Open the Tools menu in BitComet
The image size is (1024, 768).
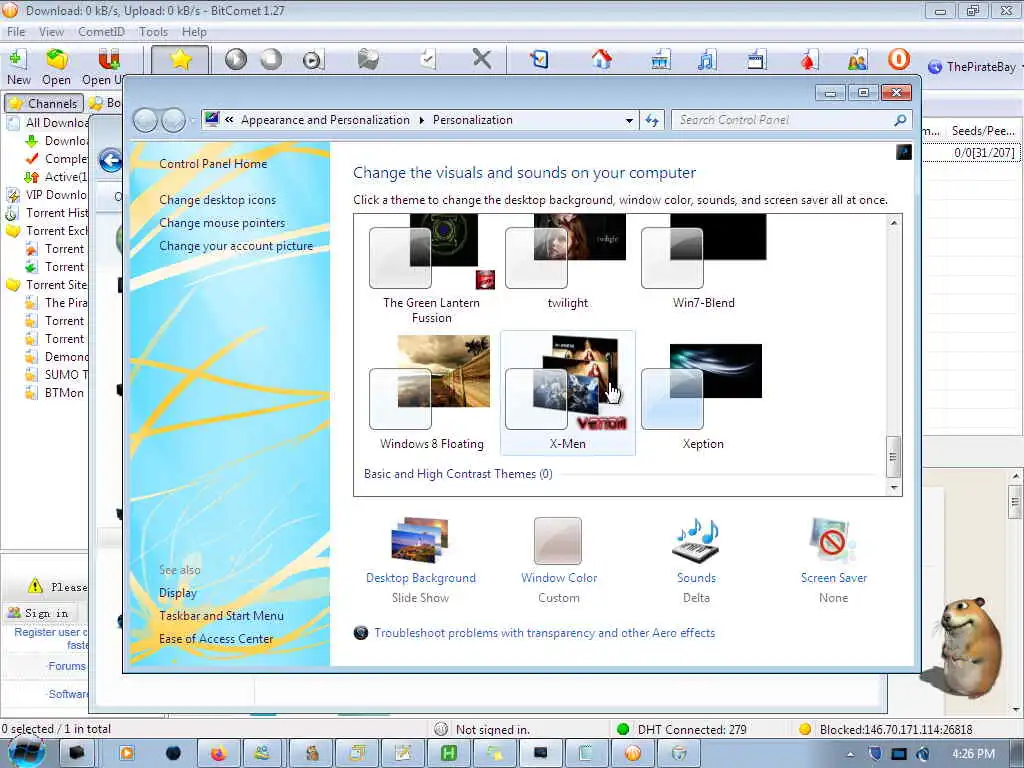point(153,31)
